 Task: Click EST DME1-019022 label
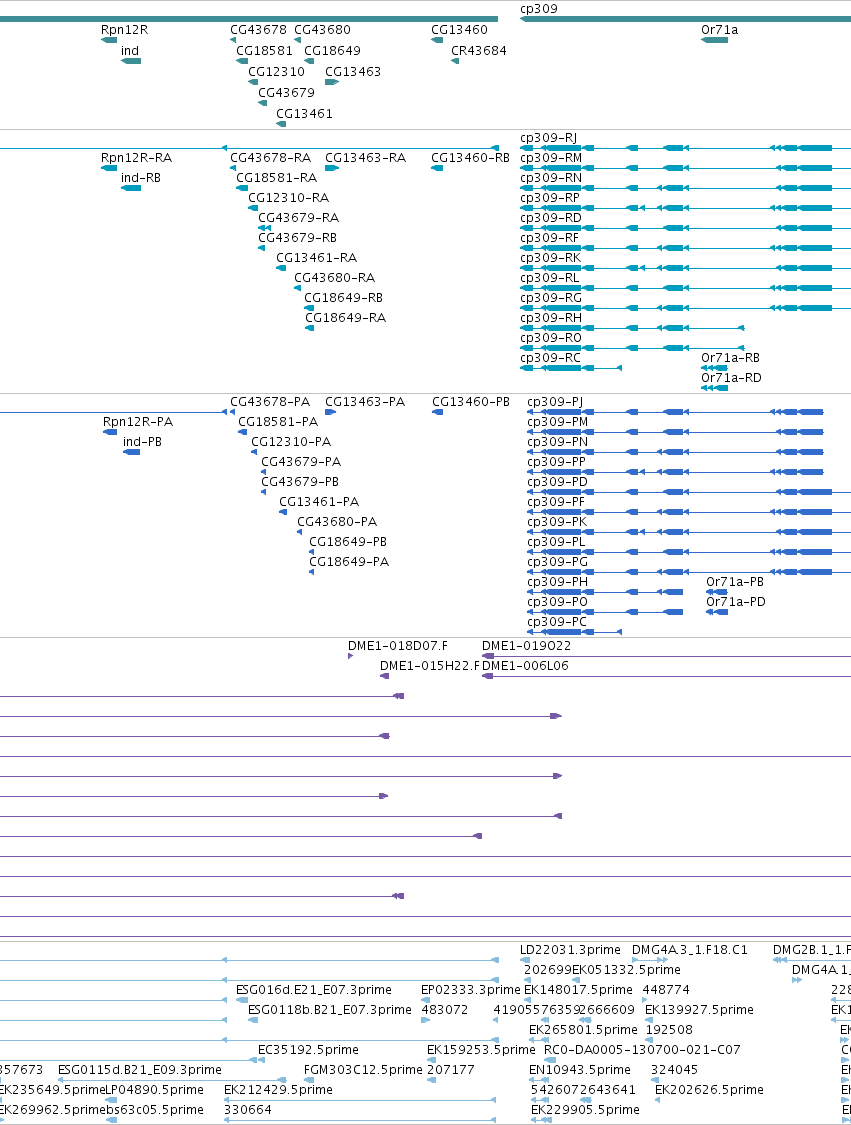click(526, 646)
